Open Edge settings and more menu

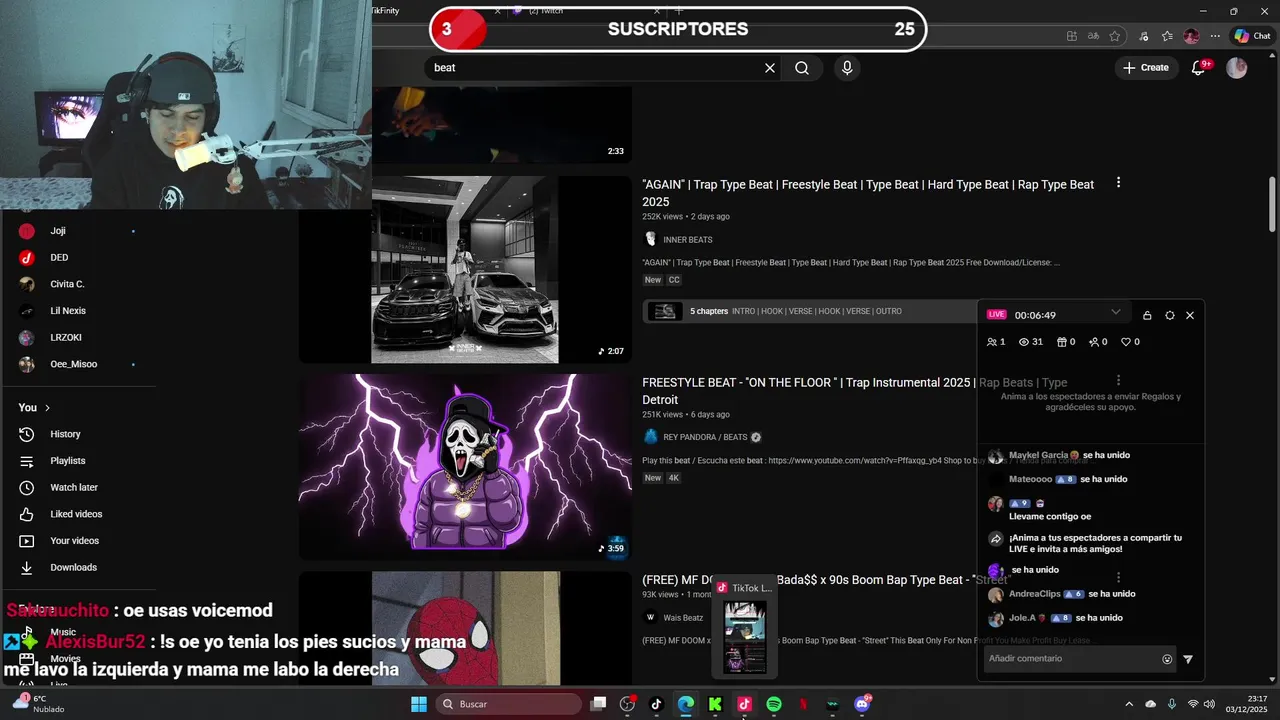(1214, 36)
